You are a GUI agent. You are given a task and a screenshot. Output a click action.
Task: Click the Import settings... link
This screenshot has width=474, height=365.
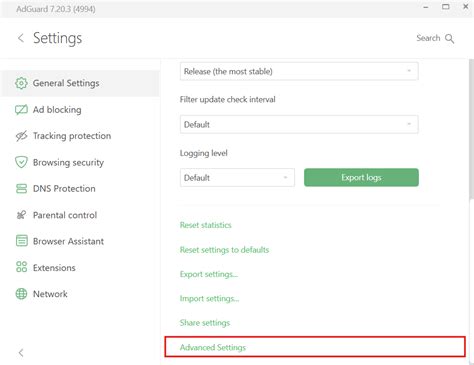209,298
